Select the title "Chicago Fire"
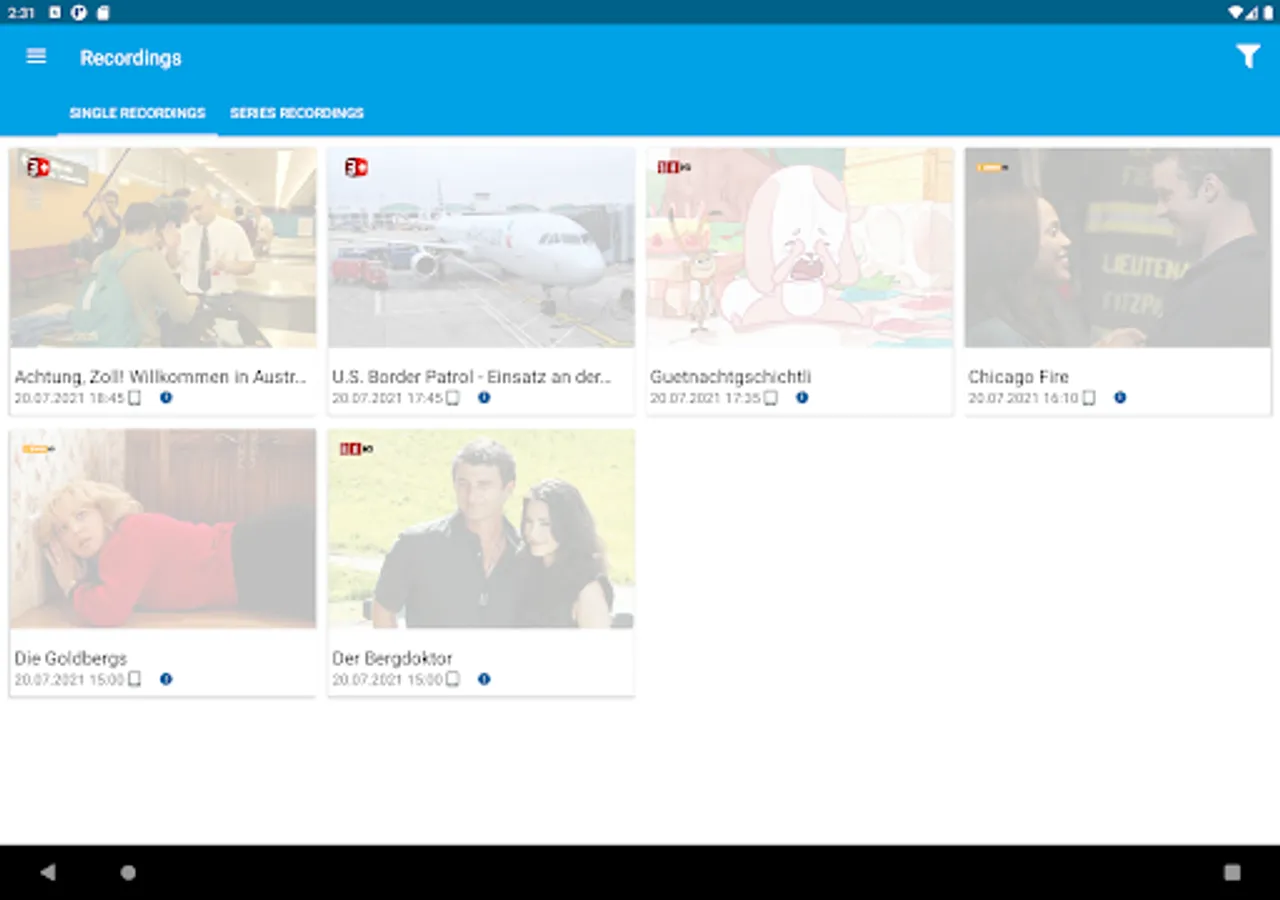This screenshot has width=1280, height=900. [1019, 377]
